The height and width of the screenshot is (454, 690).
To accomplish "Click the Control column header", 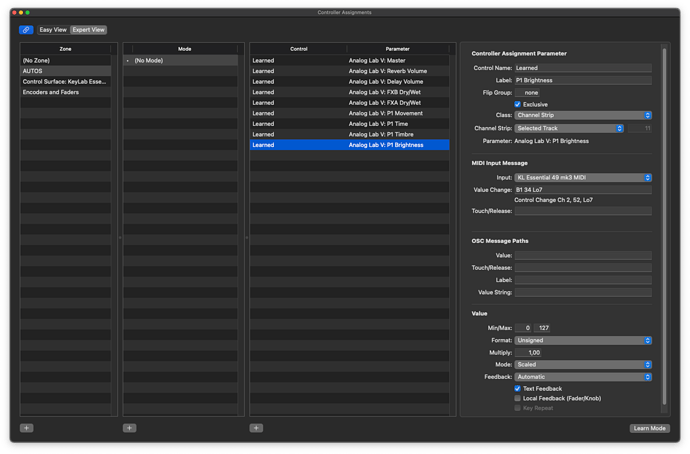I will point(298,49).
